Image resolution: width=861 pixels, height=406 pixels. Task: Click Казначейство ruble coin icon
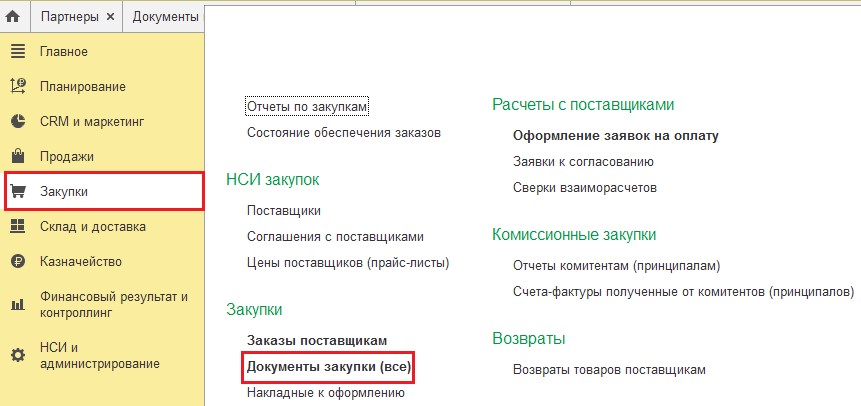pos(18,262)
